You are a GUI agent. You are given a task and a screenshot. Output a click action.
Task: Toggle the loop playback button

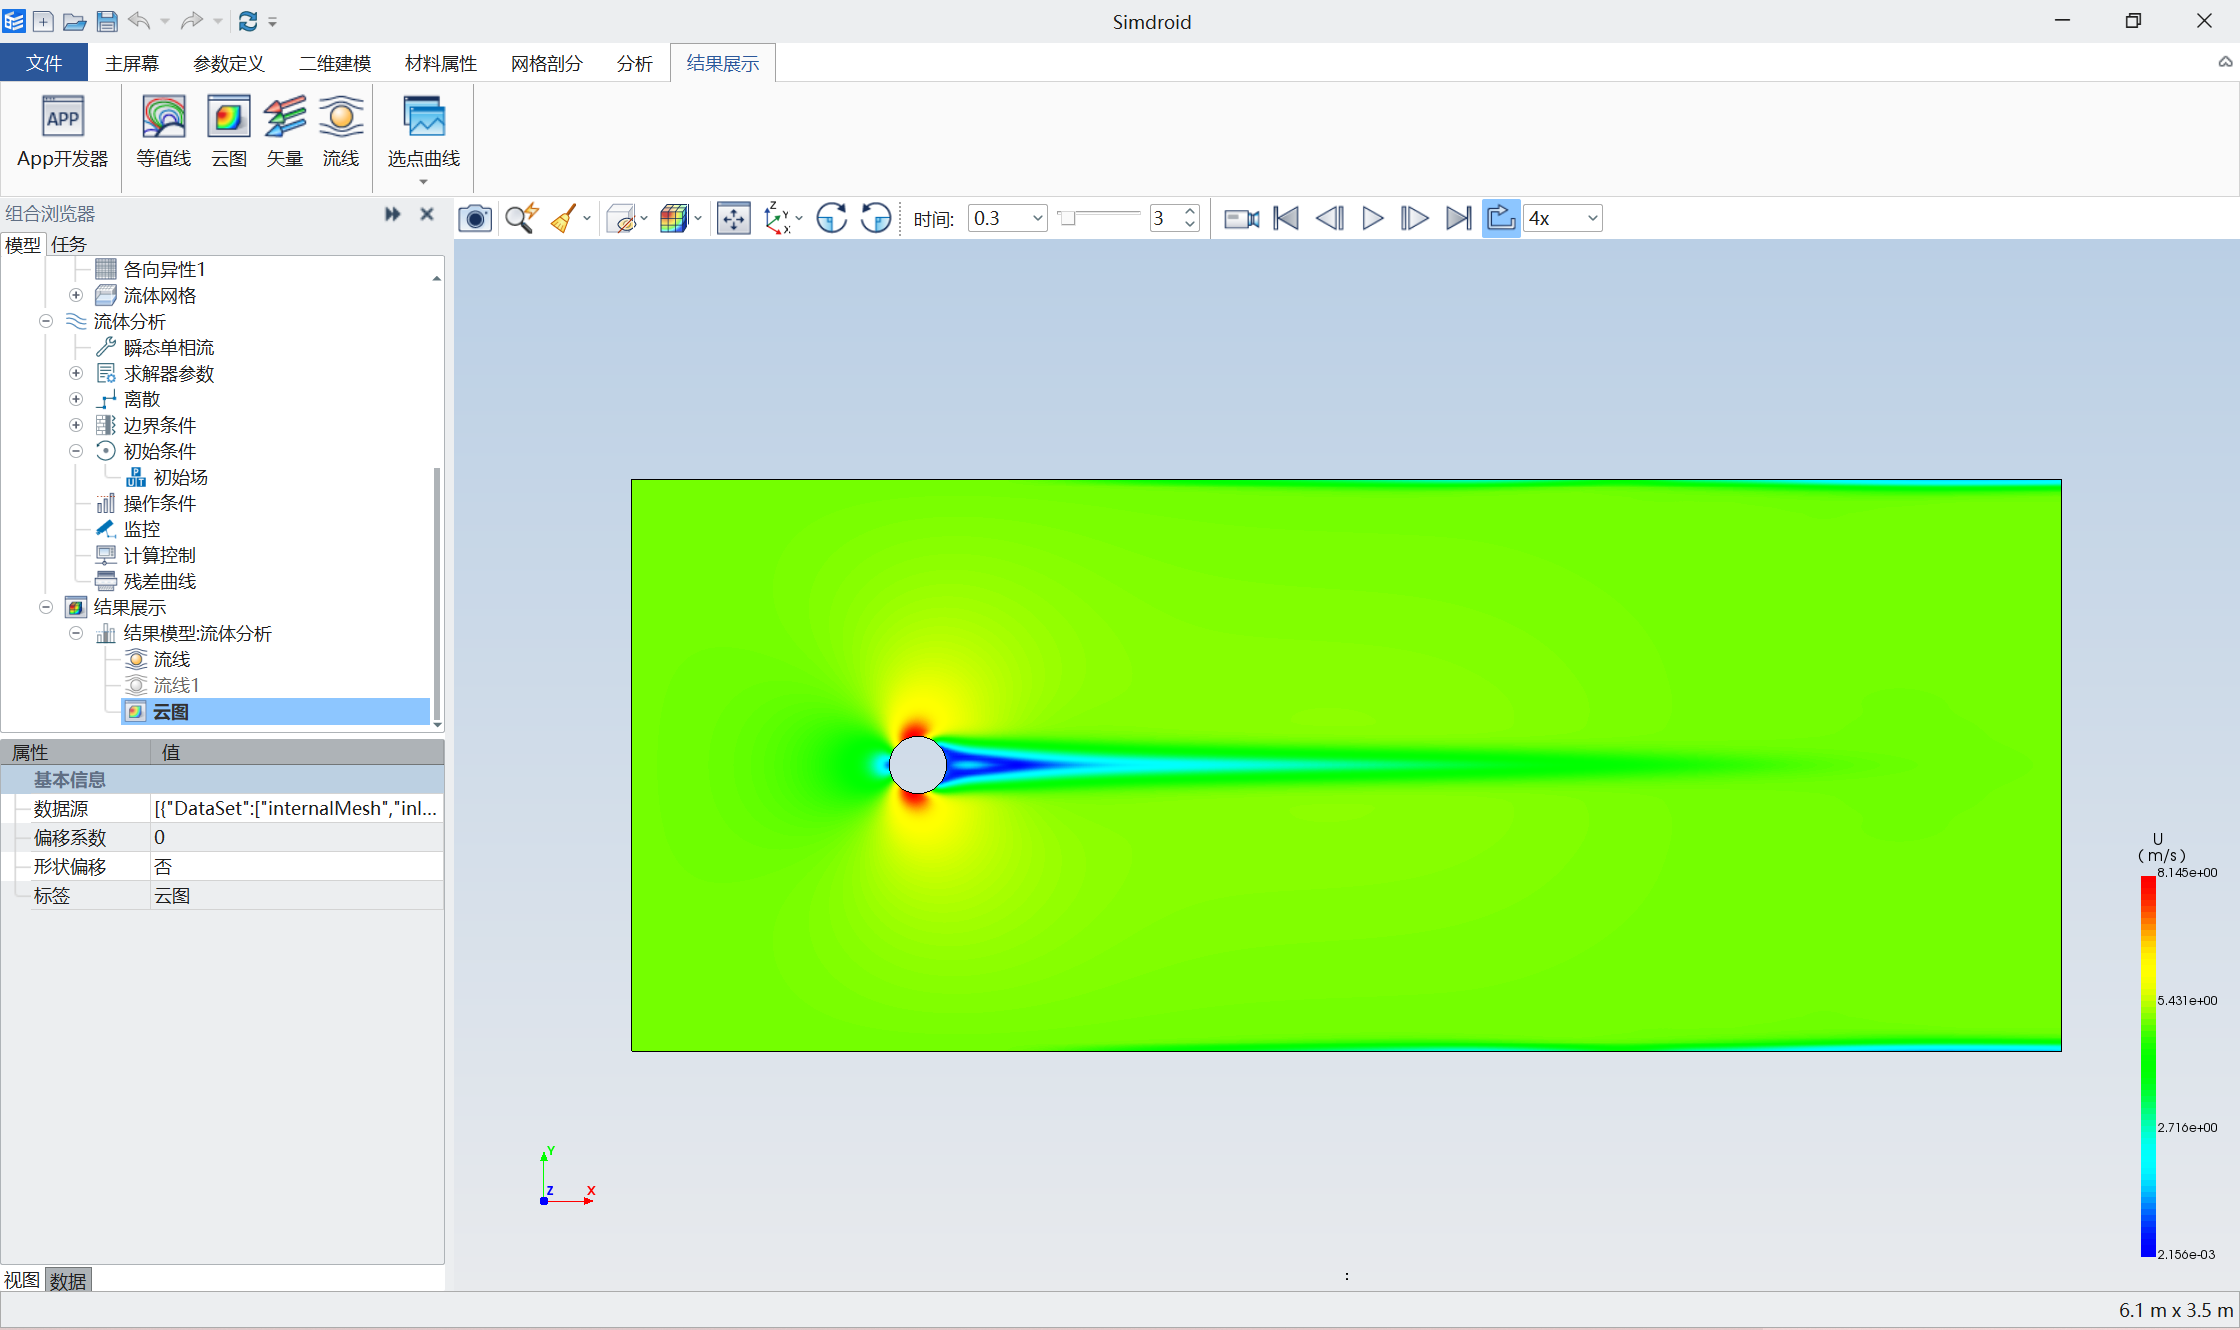coord(1501,218)
